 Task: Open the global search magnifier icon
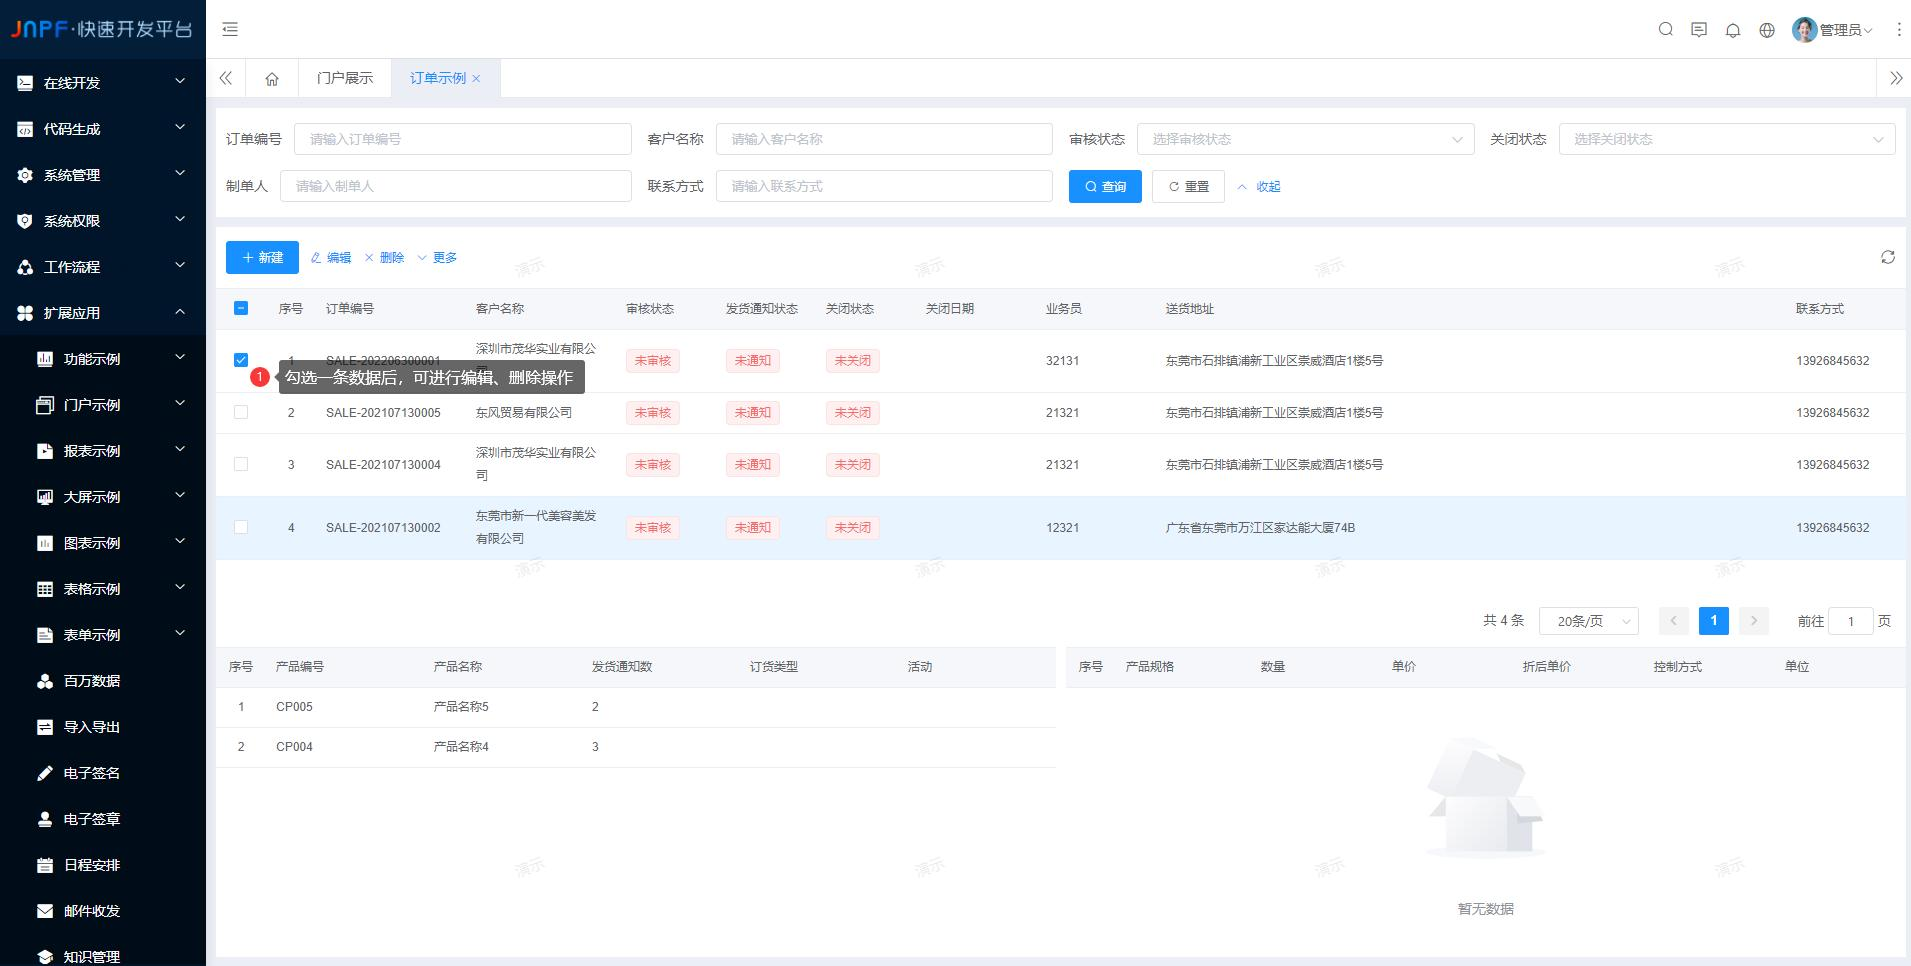1666,29
